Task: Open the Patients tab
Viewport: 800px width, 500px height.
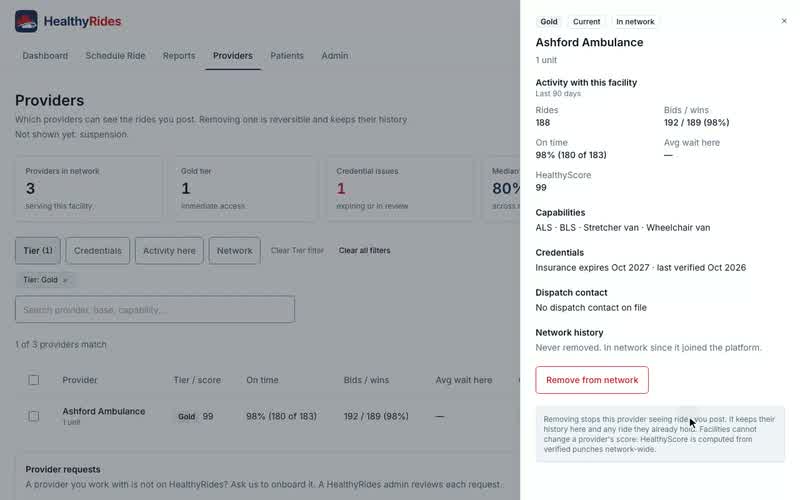Action: point(287,56)
